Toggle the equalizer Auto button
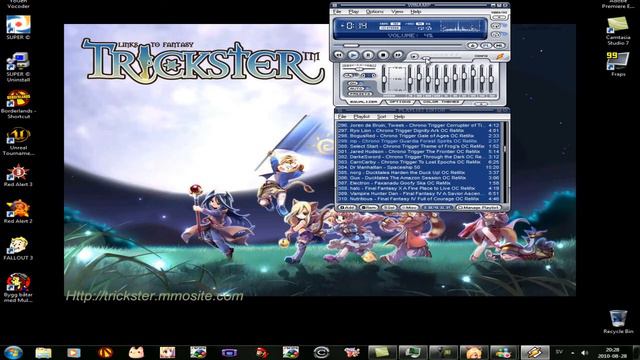This screenshot has height=360, width=640. (356, 88)
